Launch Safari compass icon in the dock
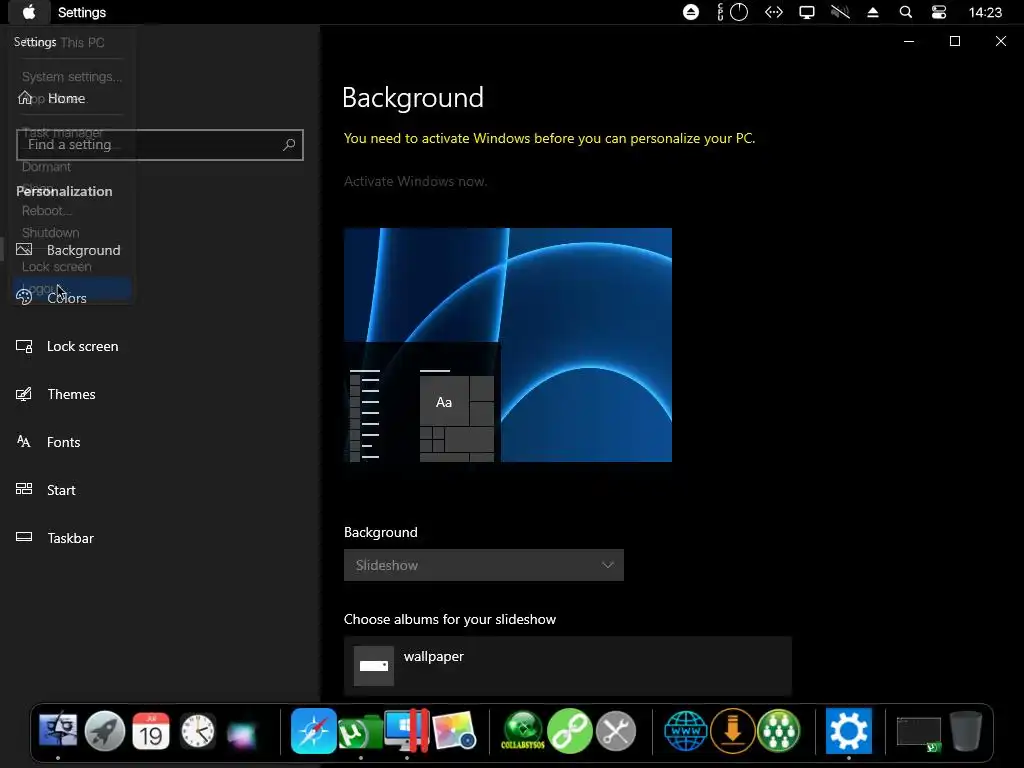The image size is (1024, 768). tap(314, 731)
